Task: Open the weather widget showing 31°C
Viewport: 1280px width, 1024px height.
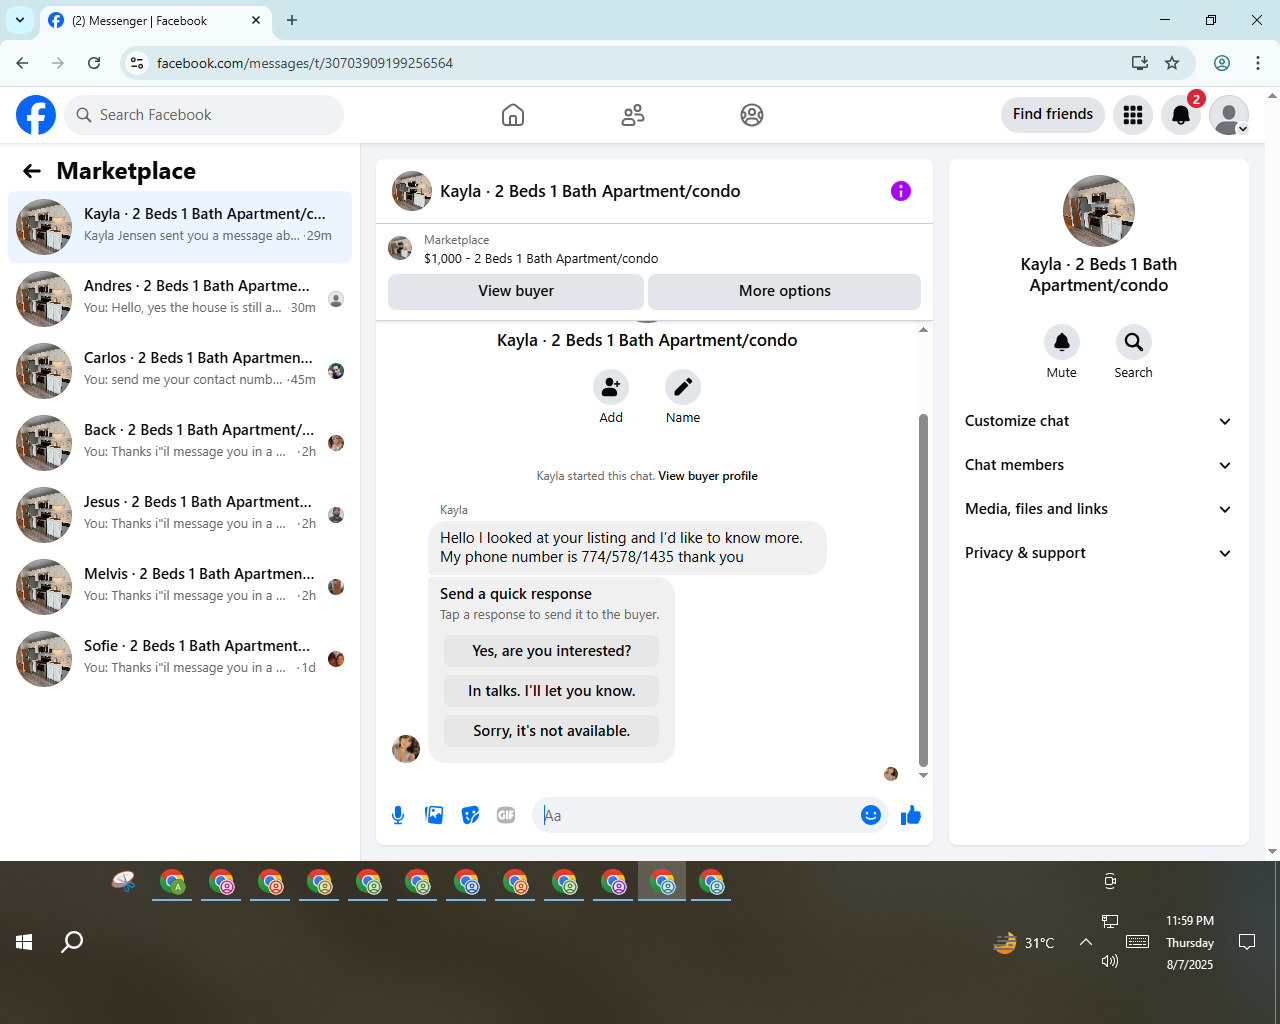Action: point(1024,942)
